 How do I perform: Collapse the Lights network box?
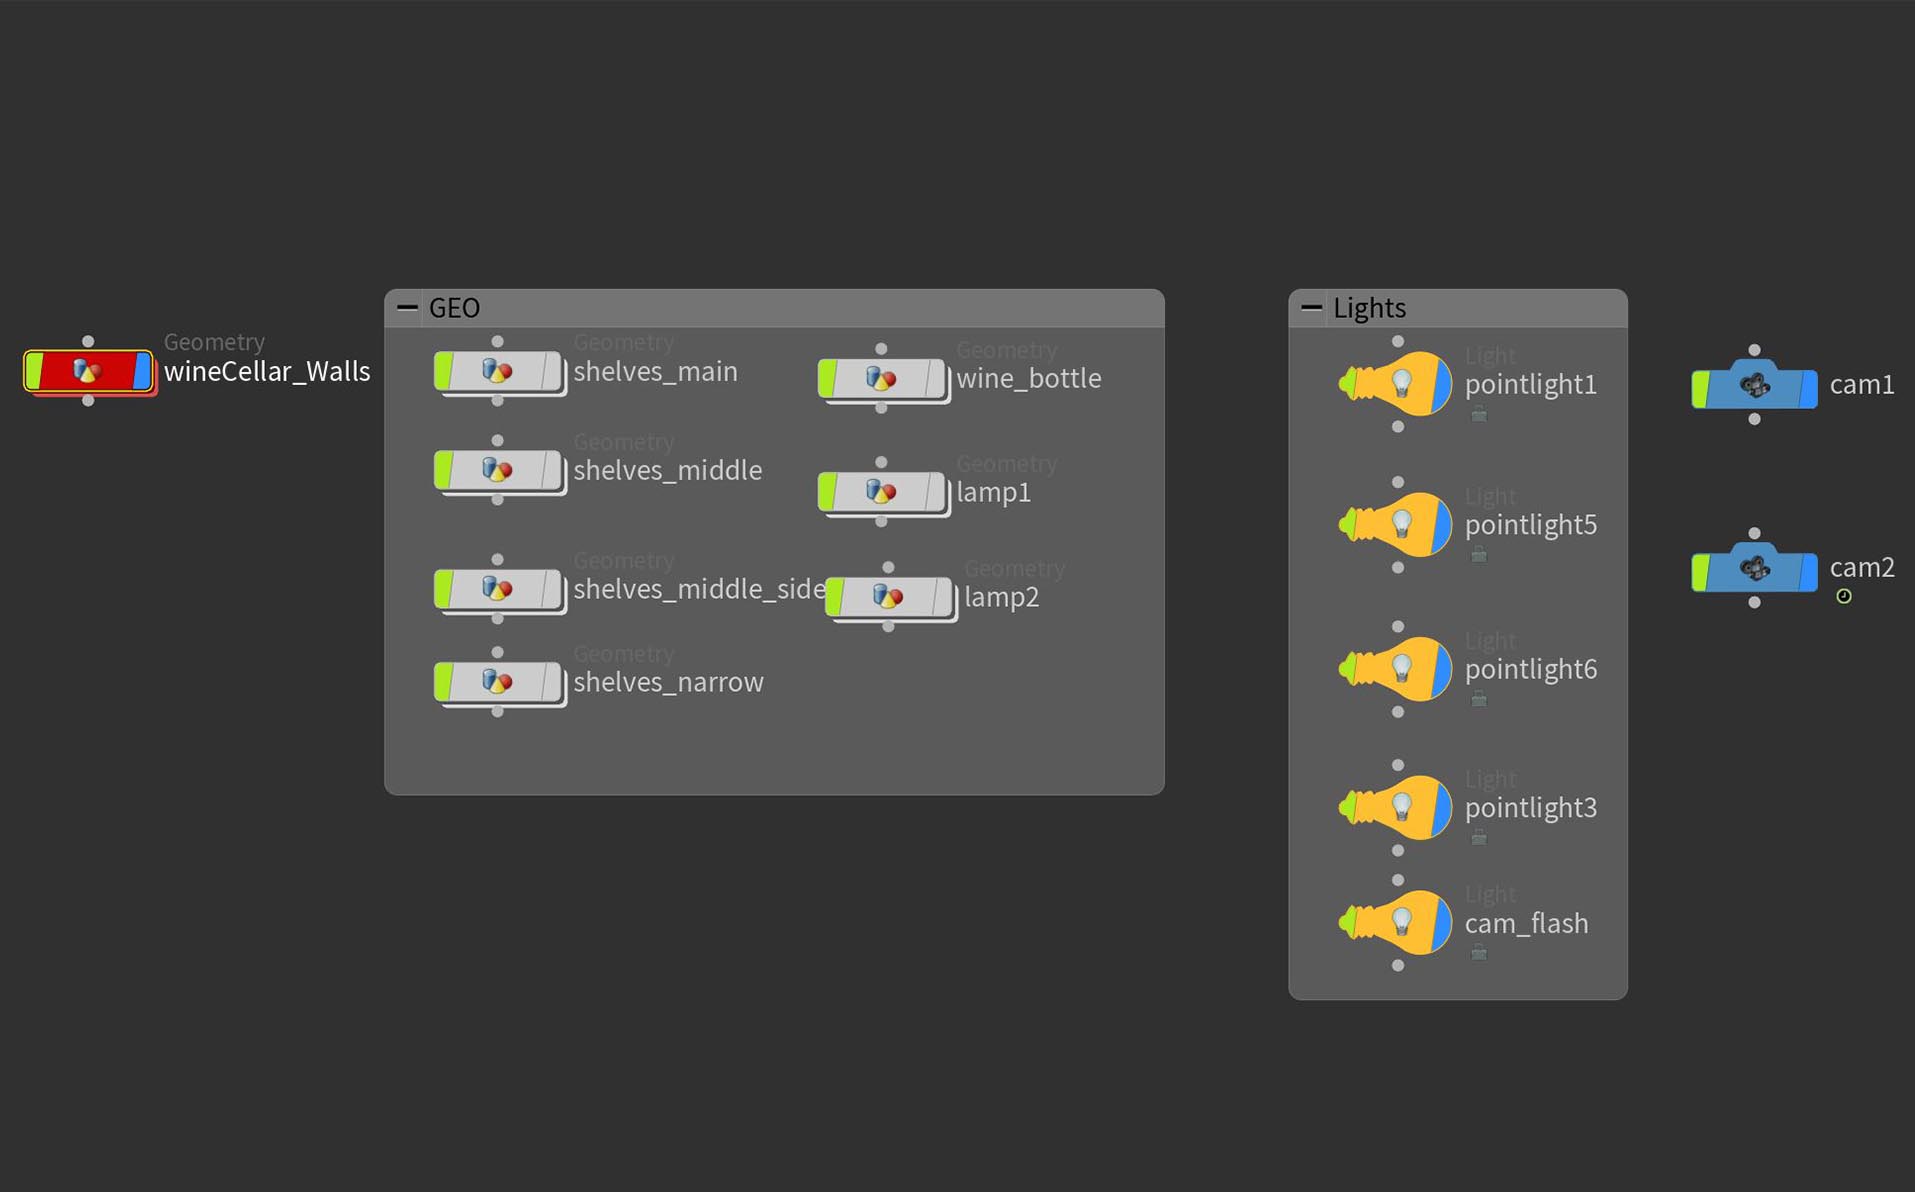tap(1311, 308)
